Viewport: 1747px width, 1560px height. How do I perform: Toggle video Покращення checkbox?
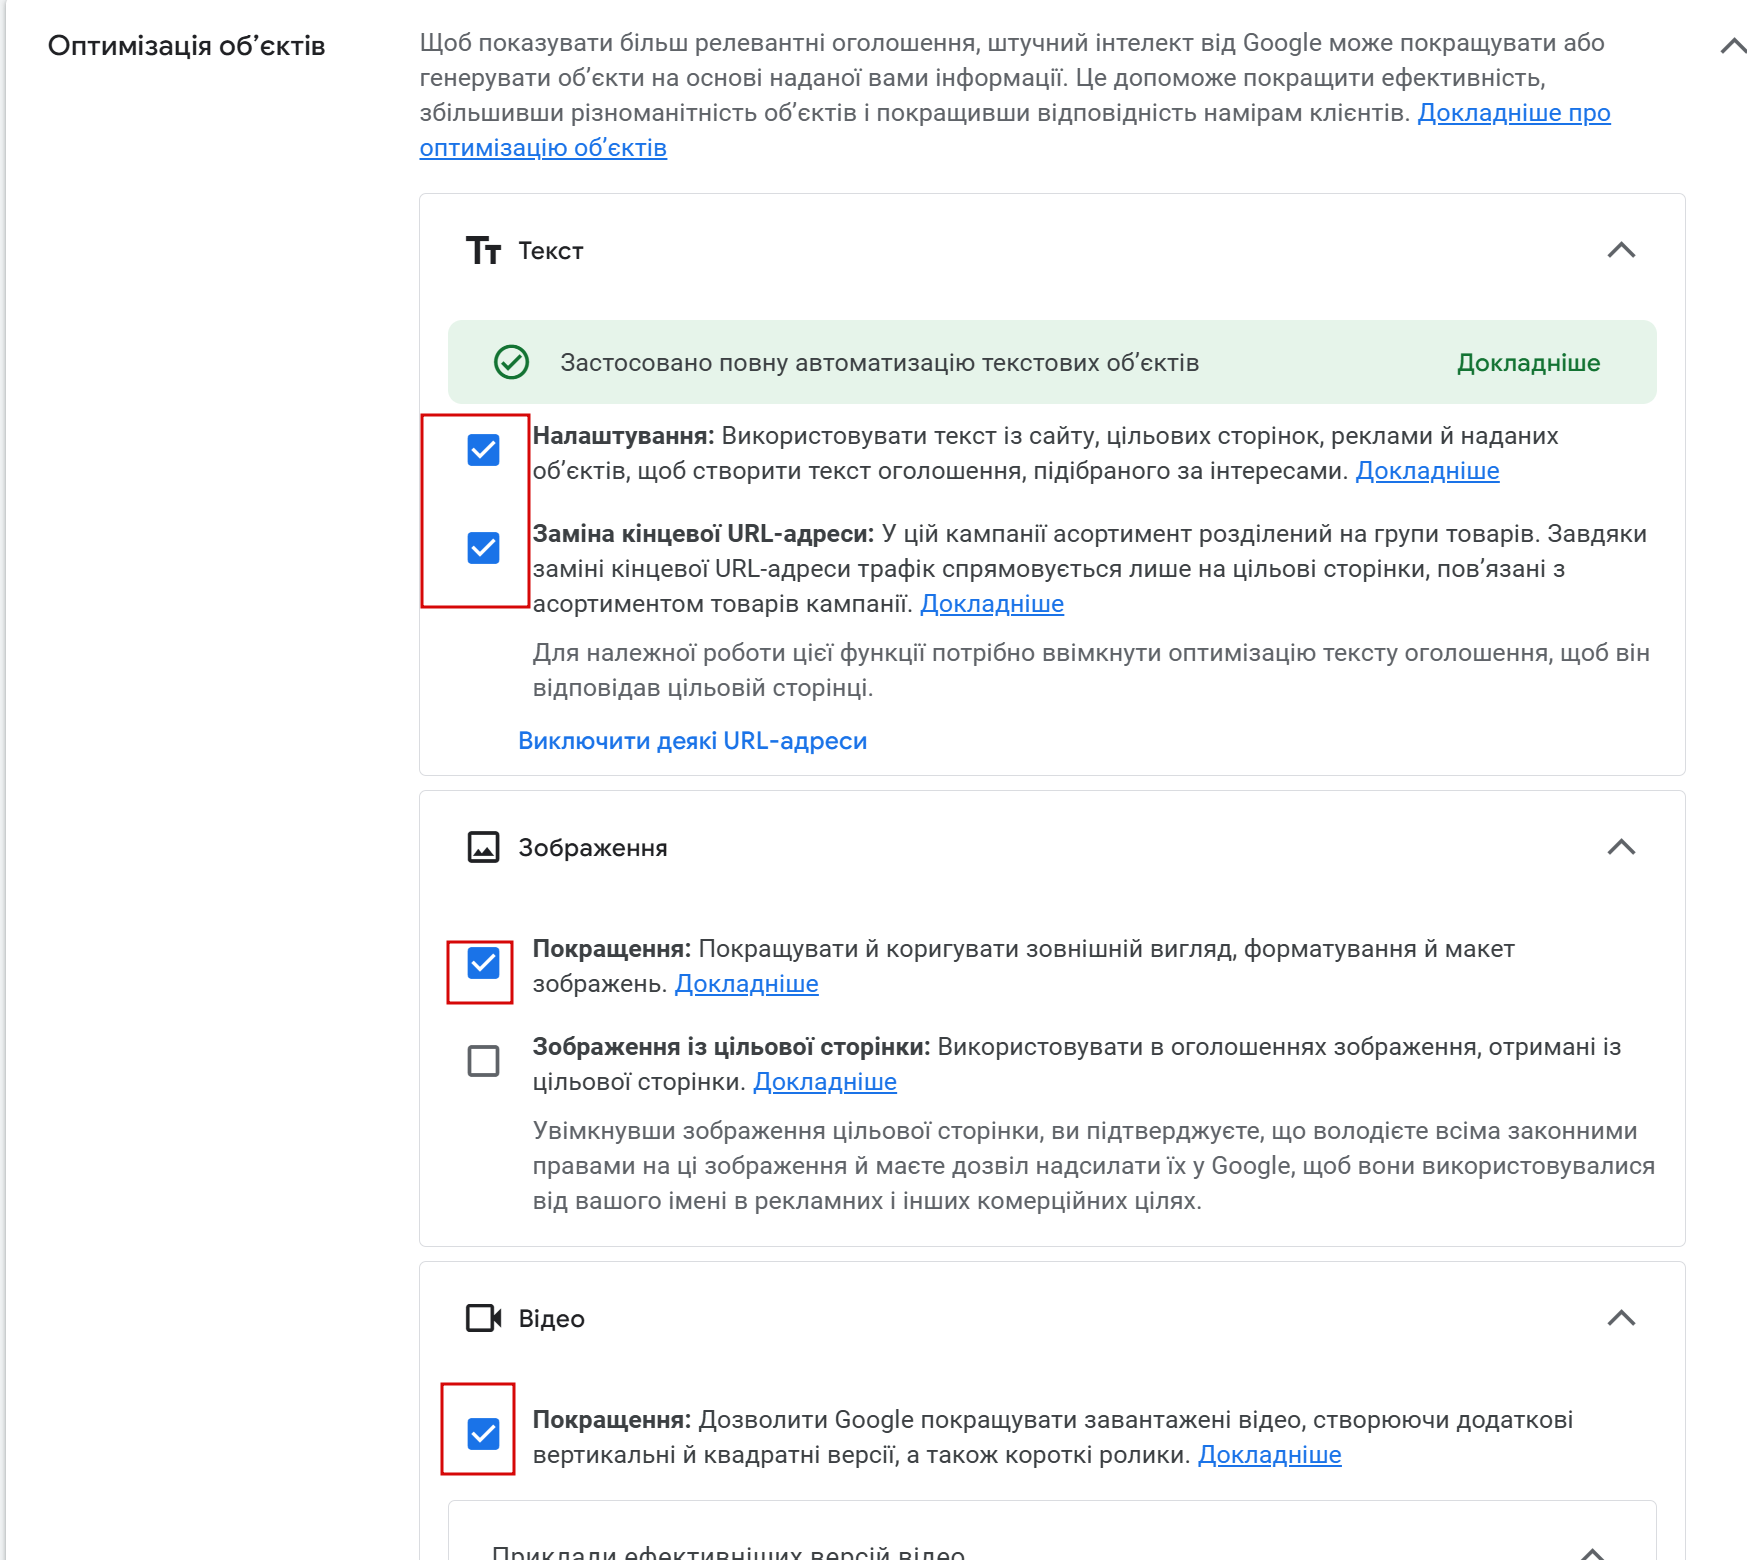coord(483,1433)
